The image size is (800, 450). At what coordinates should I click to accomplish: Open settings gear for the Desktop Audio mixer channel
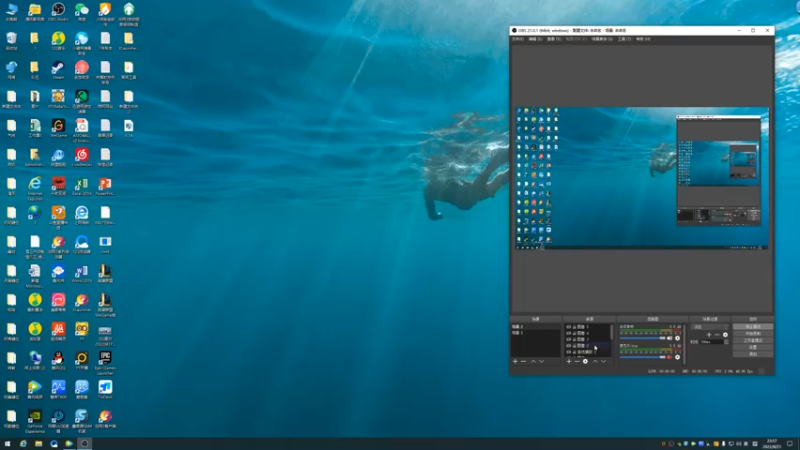click(x=678, y=338)
